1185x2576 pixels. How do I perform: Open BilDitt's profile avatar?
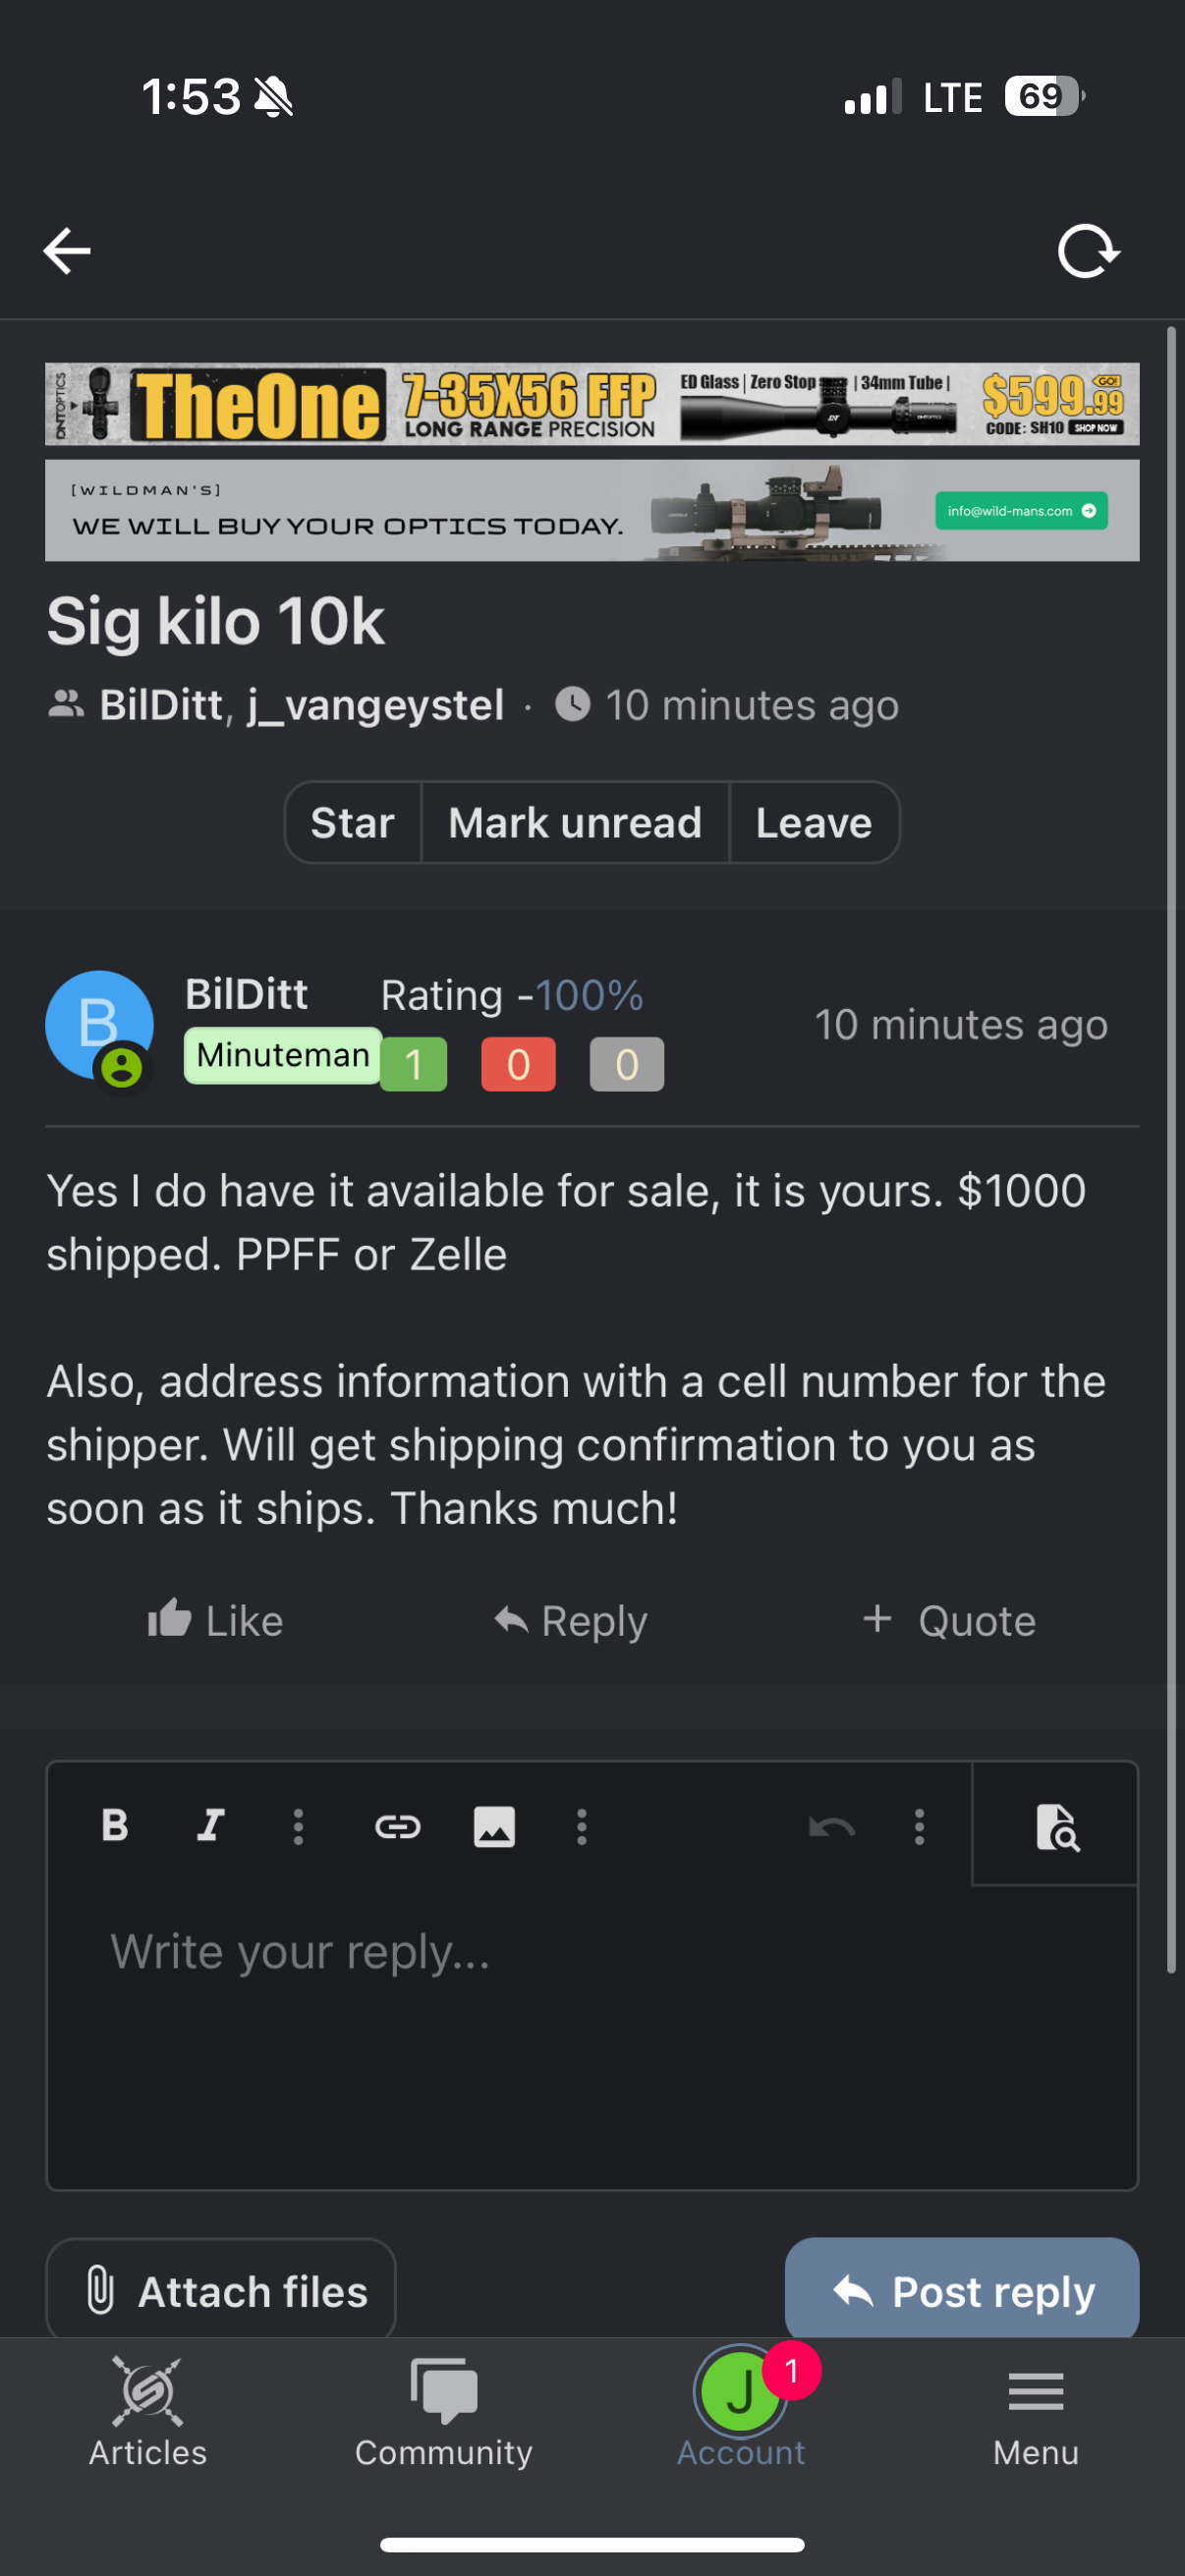coord(99,1025)
